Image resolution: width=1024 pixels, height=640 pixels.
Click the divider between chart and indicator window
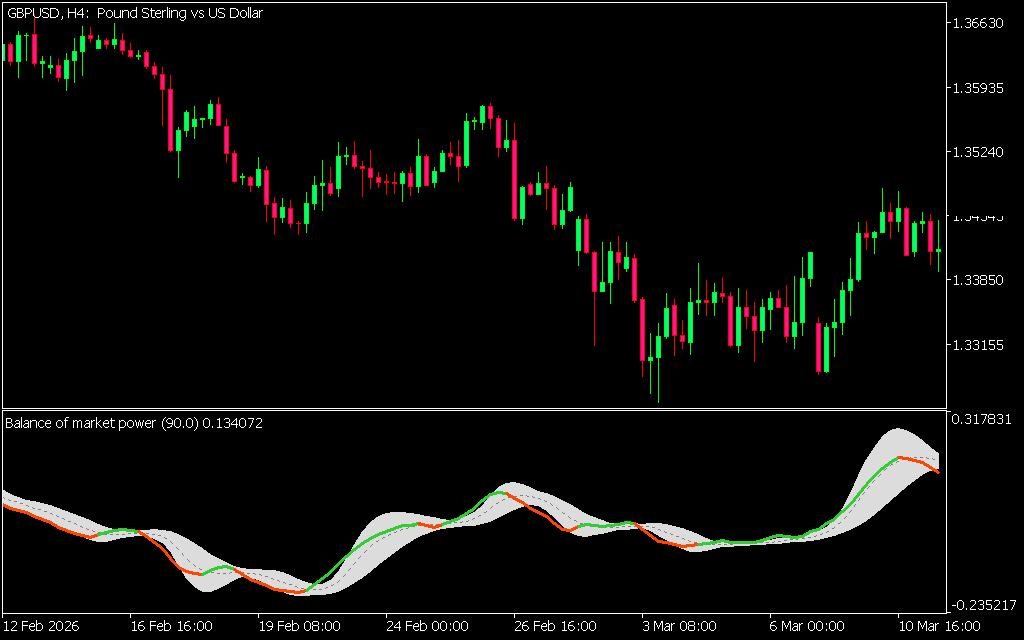point(472,409)
